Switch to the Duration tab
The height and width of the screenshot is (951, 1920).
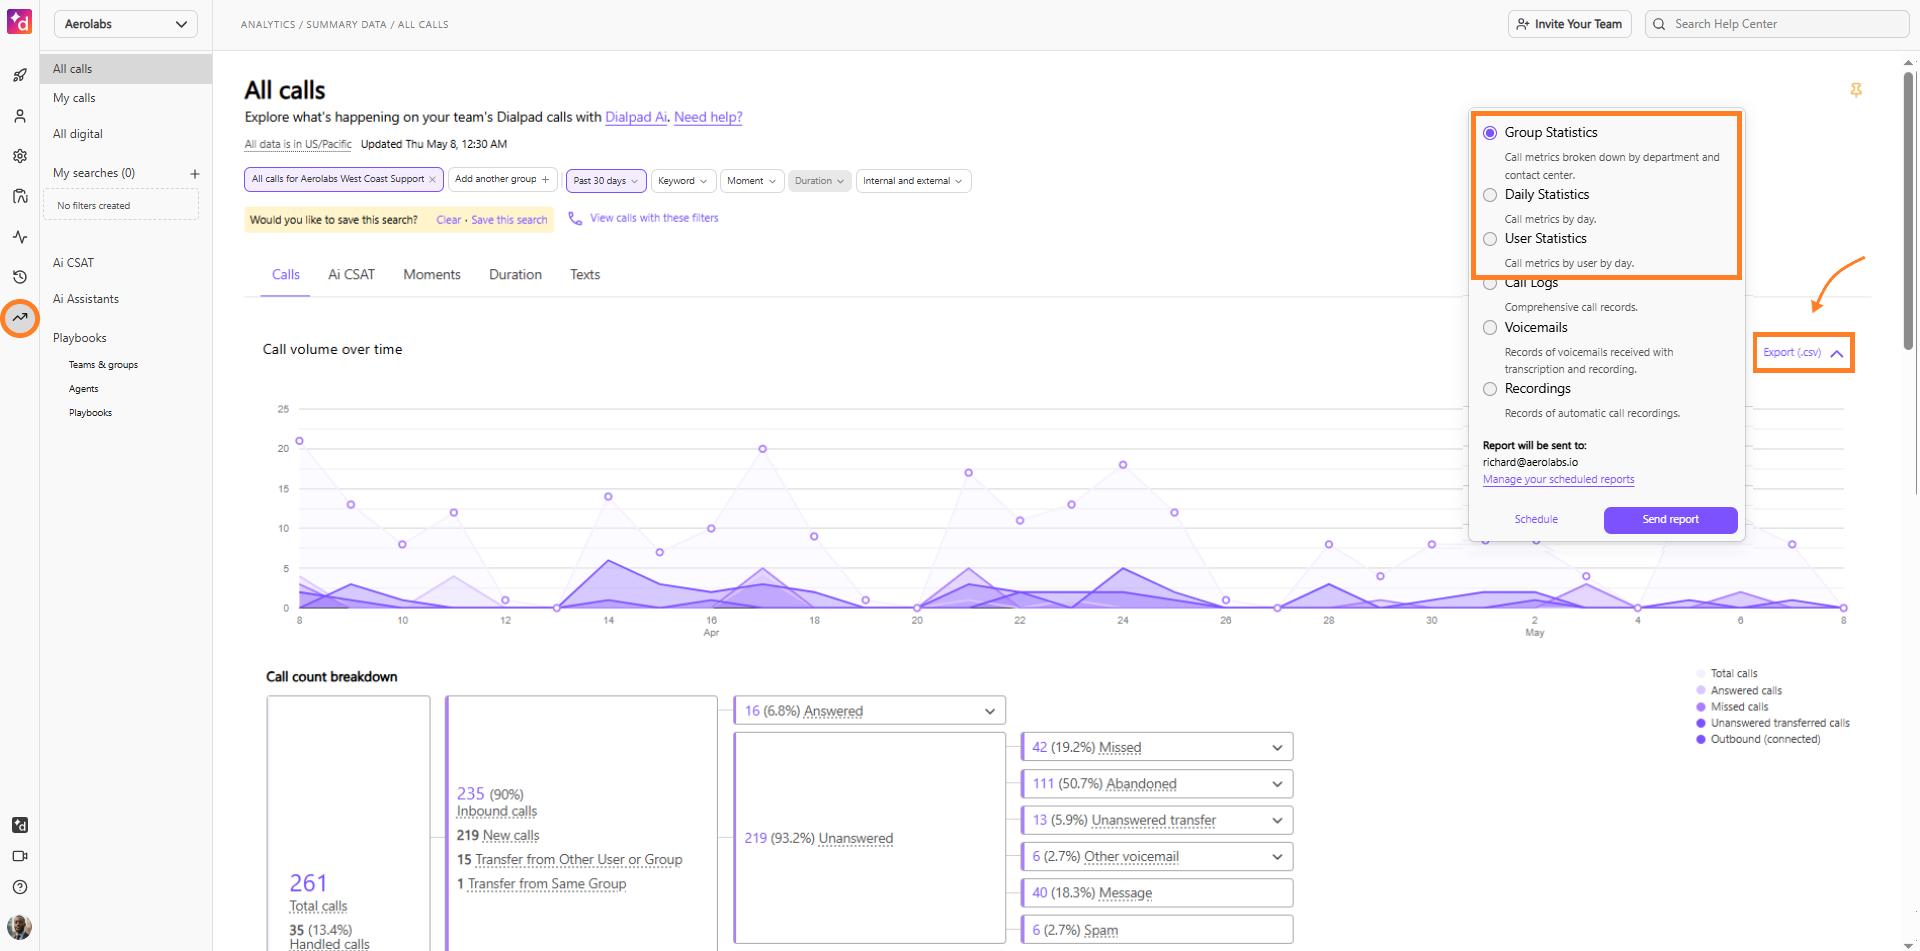click(x=515, y=275)
